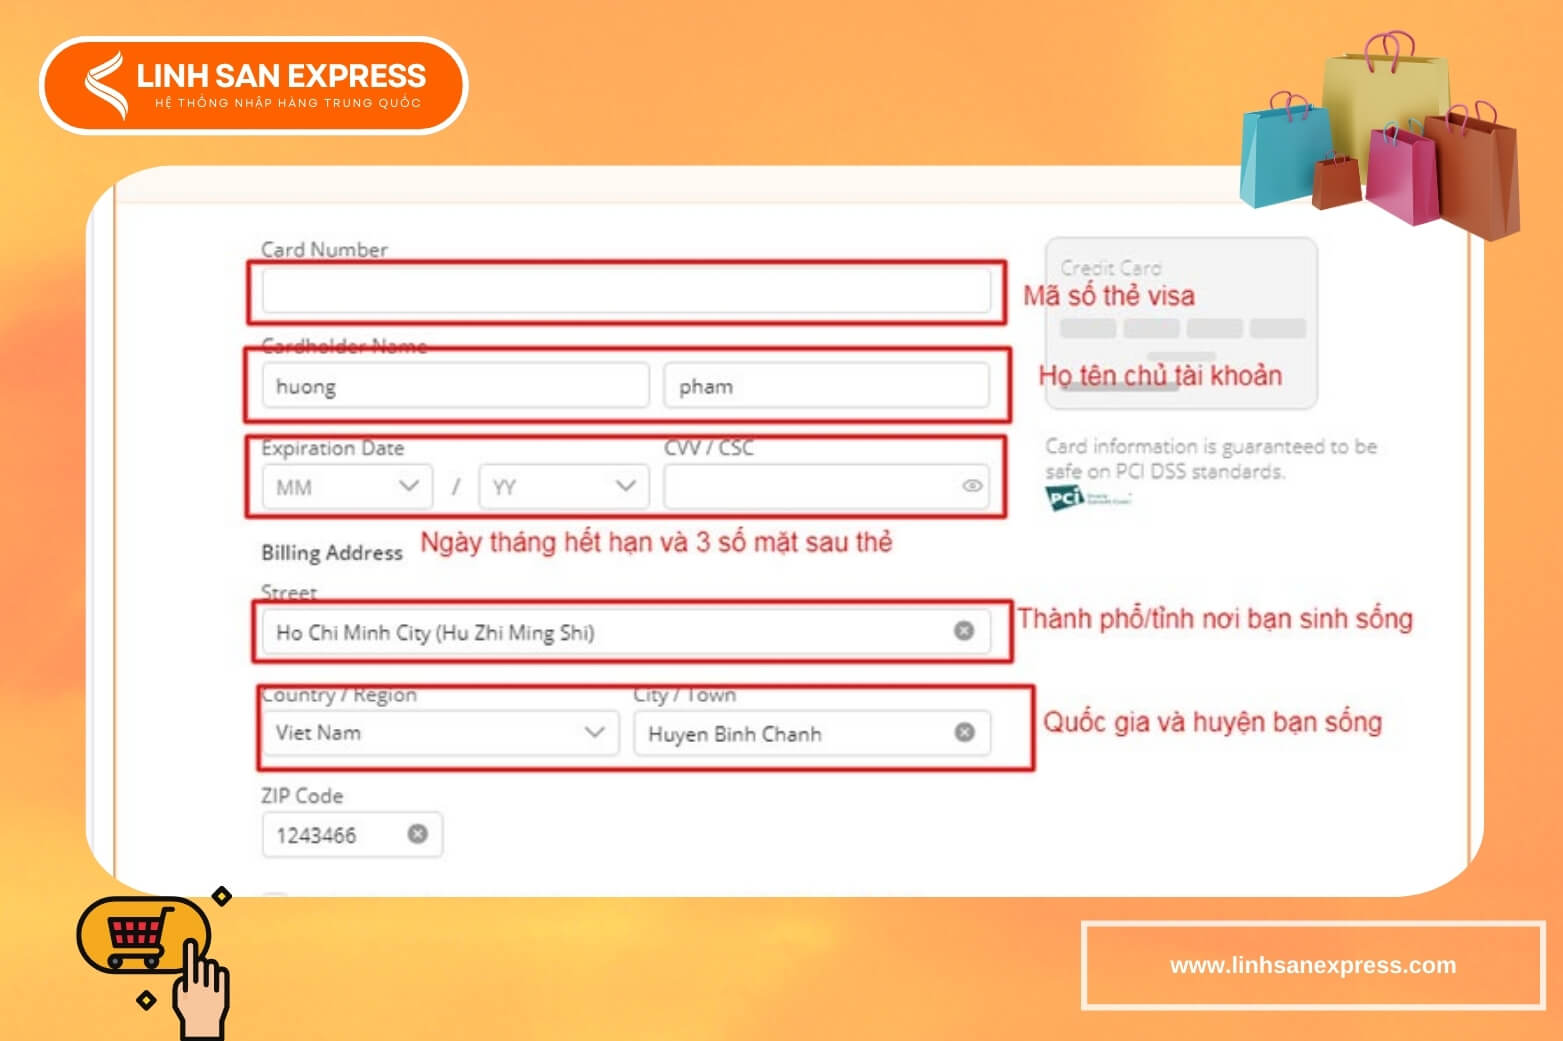The image size is (1563, 1041).
Task: Clear the City / Town field with X icon
Action: tap(965, 732)
